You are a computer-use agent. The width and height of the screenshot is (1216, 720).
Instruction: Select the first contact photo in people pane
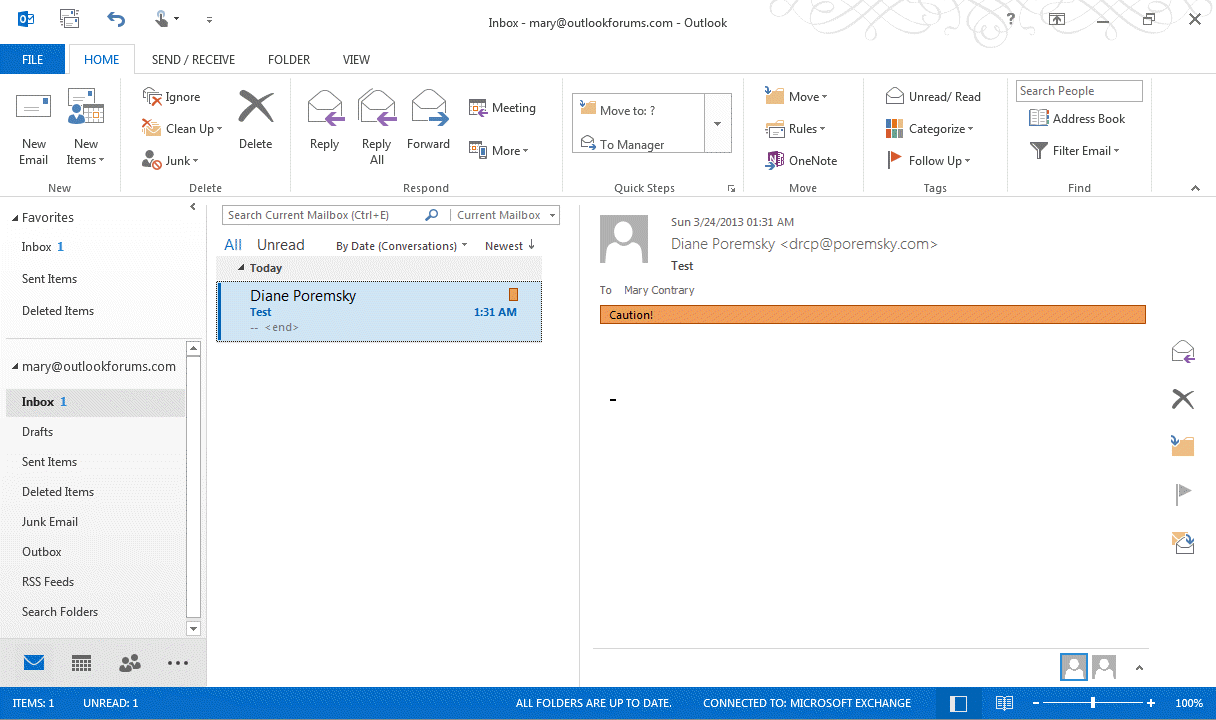pyautogui.click(x=1074, y=667)
